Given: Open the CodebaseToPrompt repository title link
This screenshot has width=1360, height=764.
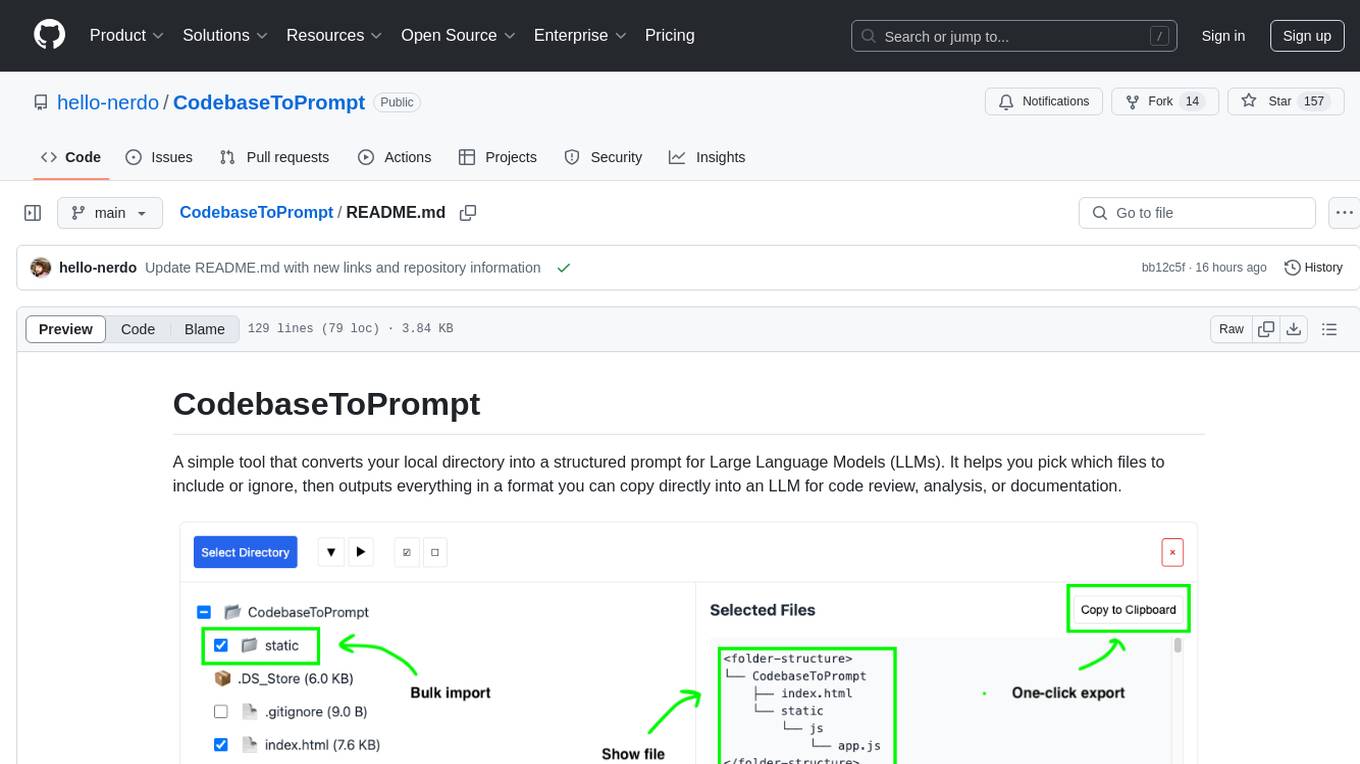Looking at the screenshot, I should tap(269, 102).
